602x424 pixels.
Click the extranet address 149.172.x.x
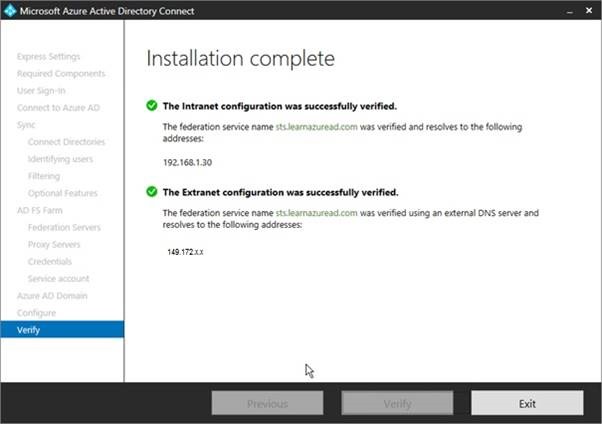click(185, 252)
